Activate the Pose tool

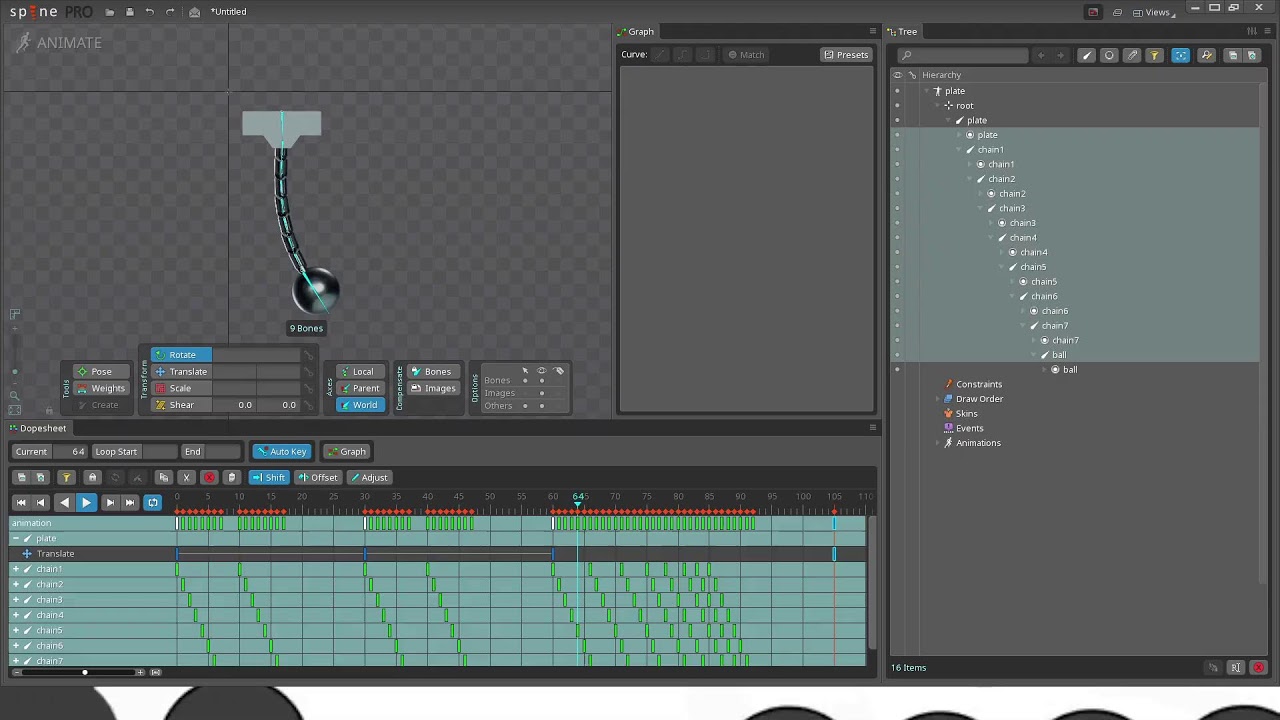101,372
